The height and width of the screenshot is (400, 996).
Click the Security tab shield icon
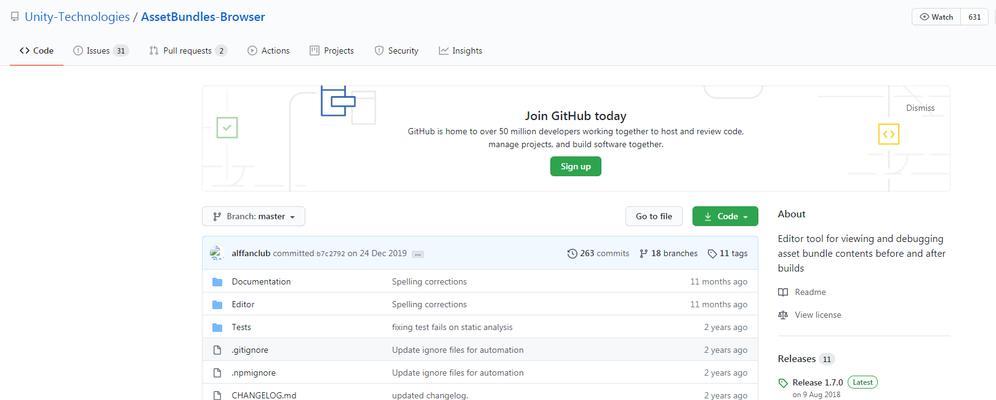tap(379, 51)
